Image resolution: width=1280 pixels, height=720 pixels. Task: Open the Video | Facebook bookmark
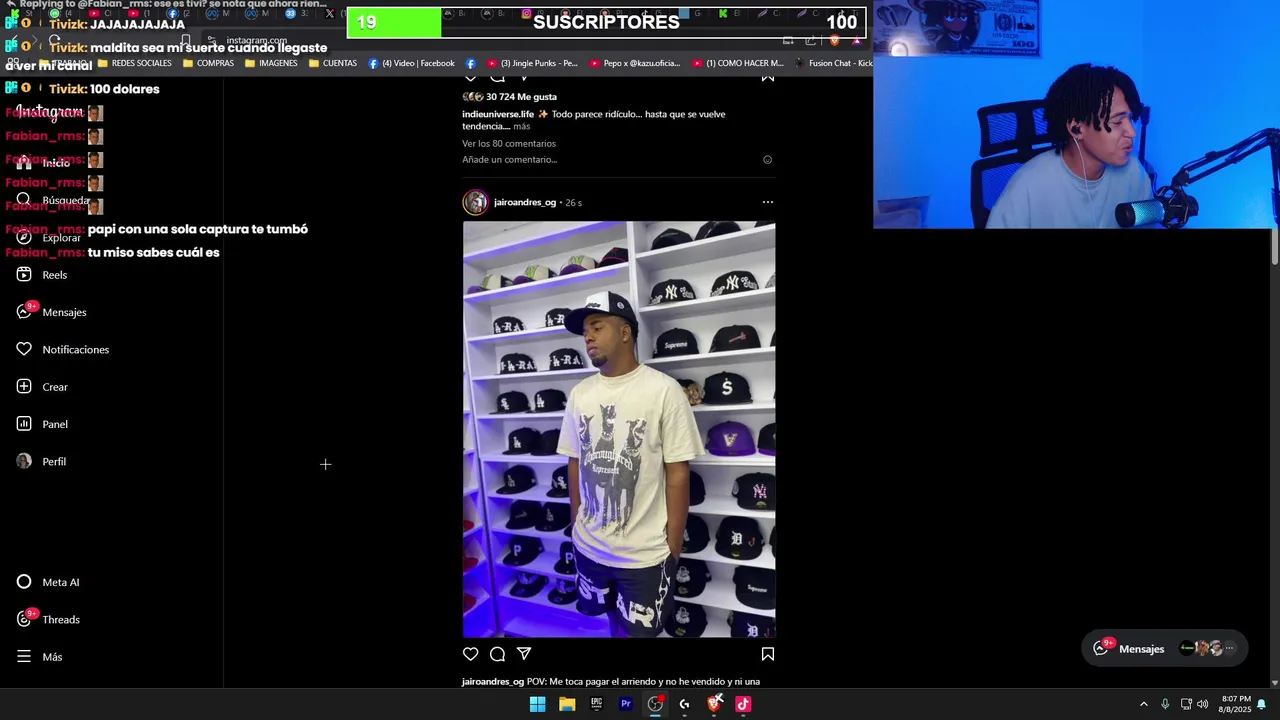click(411, 63)
